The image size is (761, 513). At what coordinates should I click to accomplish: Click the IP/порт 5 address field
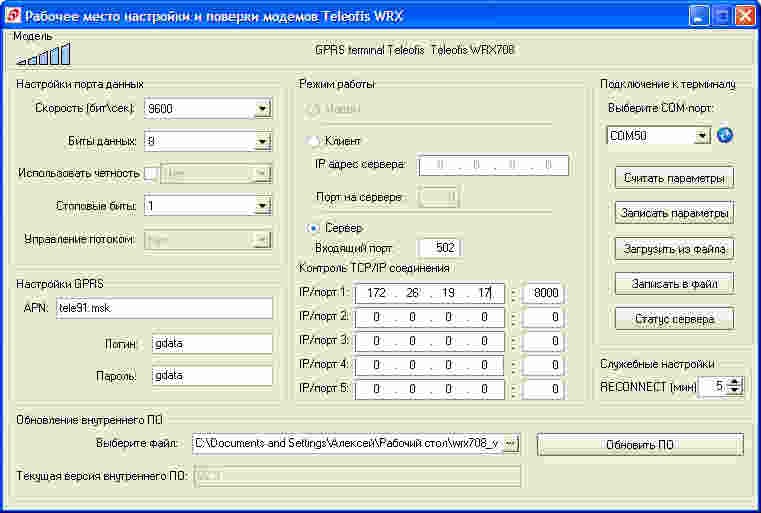tap(430, 389)
